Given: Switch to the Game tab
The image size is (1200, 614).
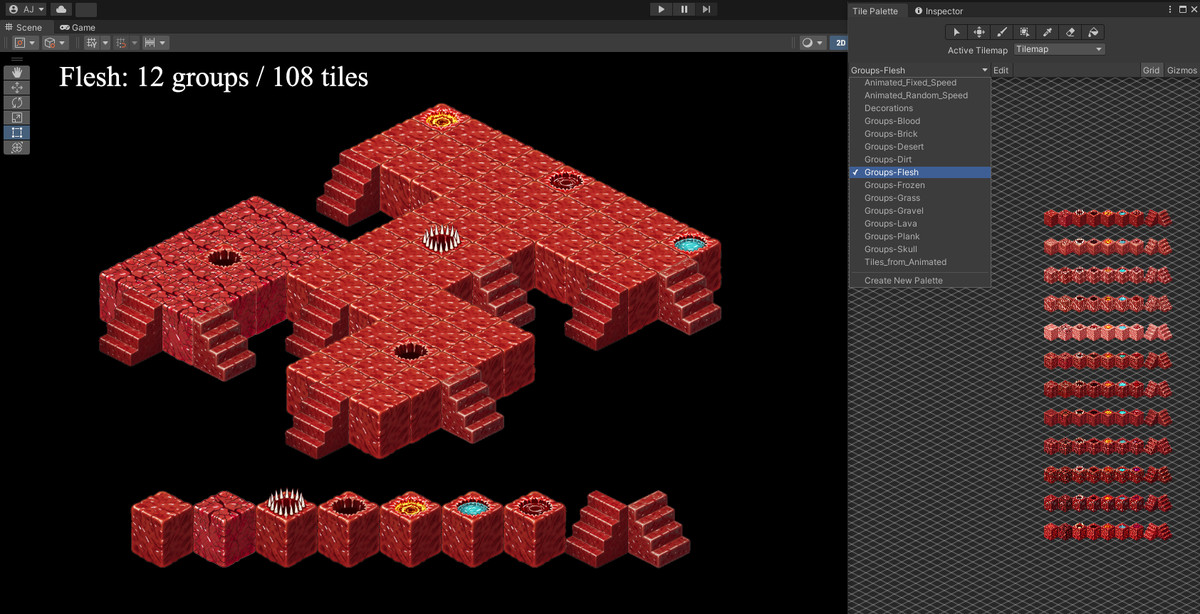Looking at the screenshot, I should 78,27.
